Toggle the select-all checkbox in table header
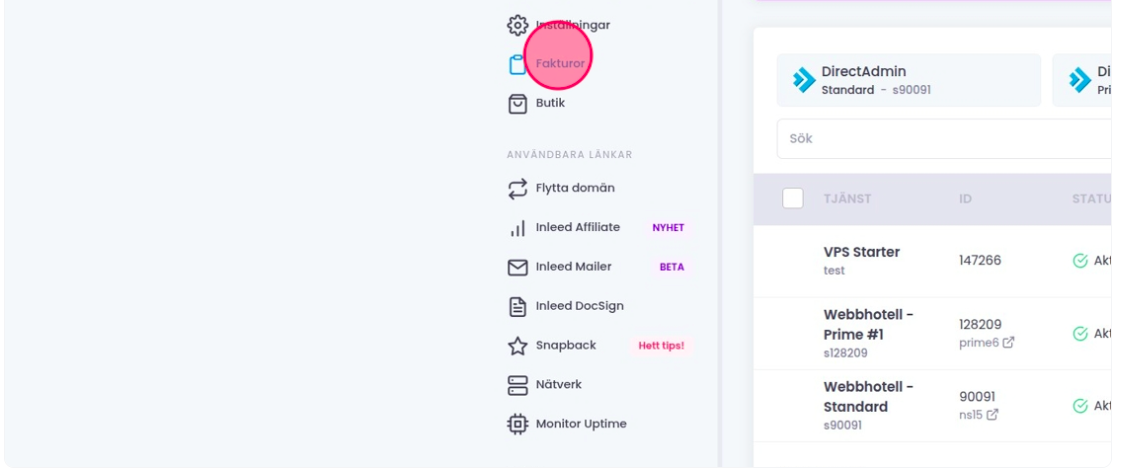1129x473 pixels. pos(793,199)
